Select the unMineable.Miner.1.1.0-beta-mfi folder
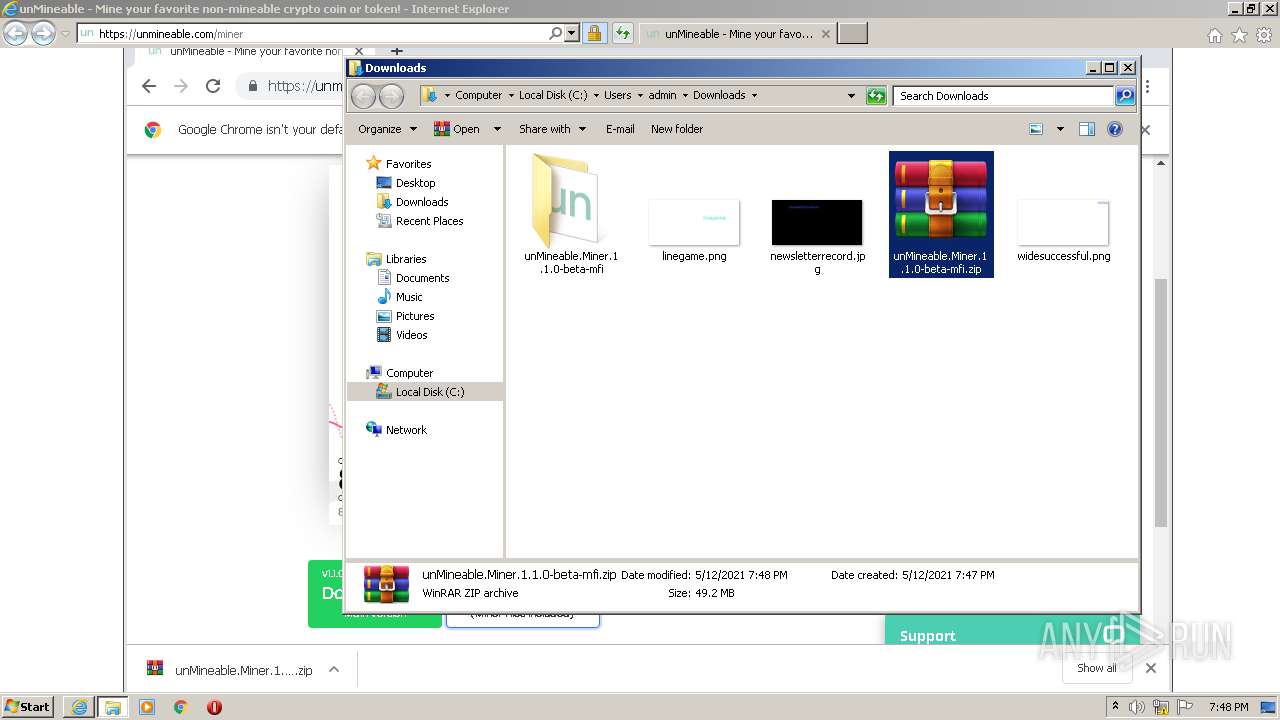Screen dimensions: 1280x720 point(570,213)
